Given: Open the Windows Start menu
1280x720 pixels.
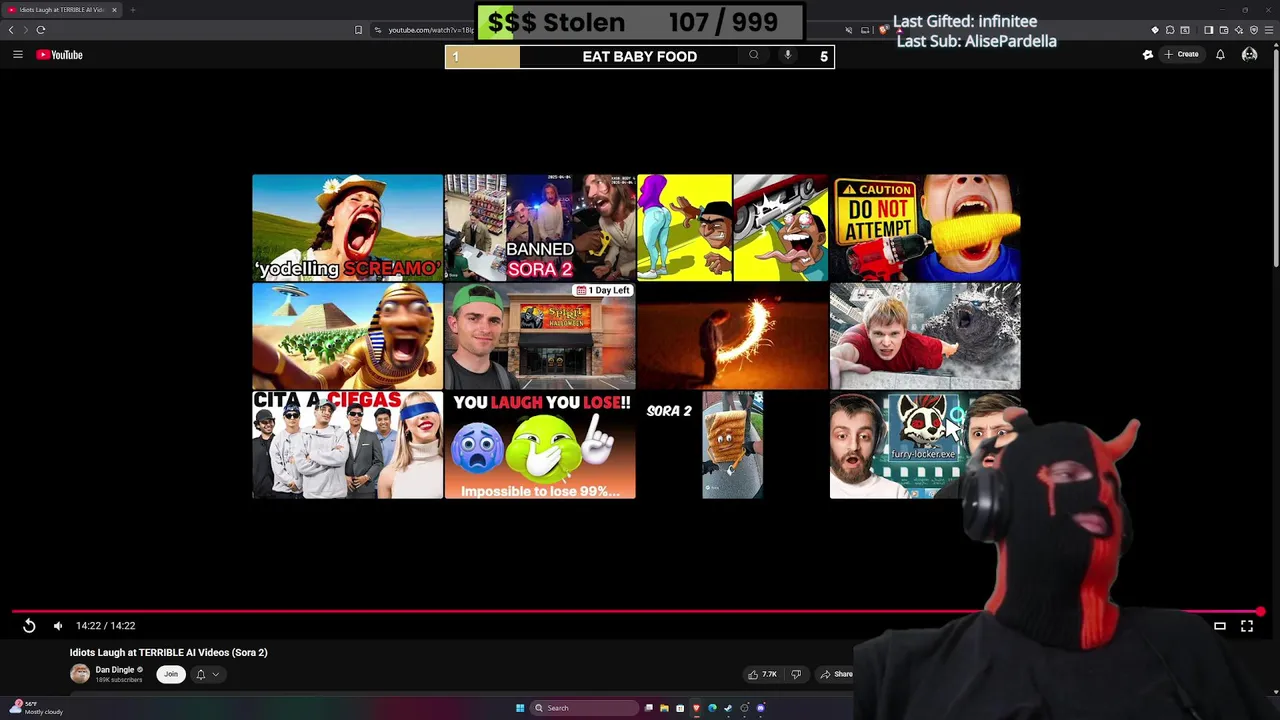Looking at the screenshot, I should pos(520,708).
